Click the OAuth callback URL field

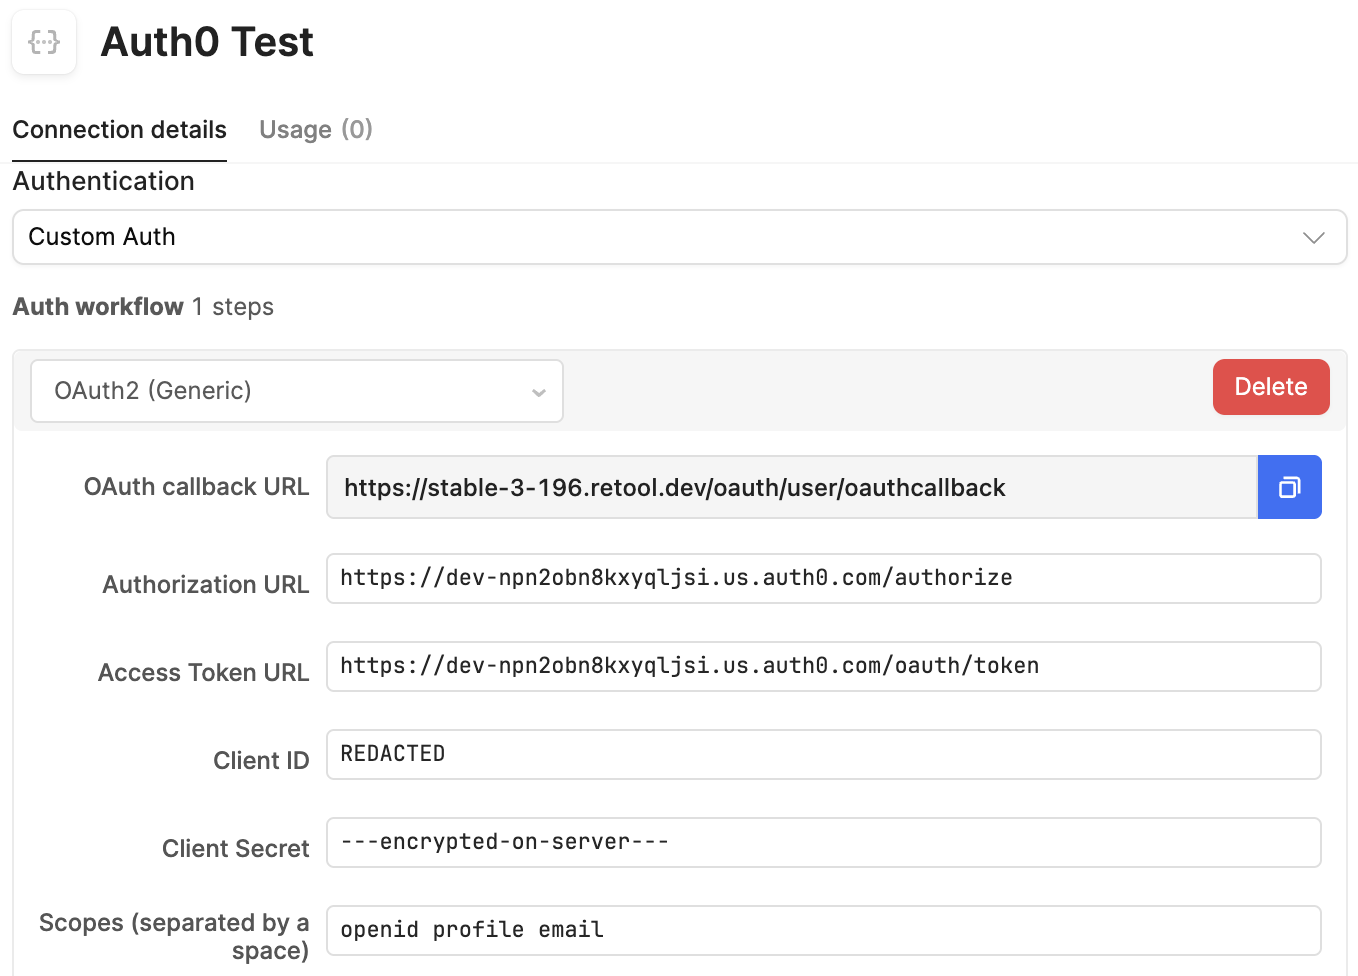pyautogui.click(x=792, y=487)
